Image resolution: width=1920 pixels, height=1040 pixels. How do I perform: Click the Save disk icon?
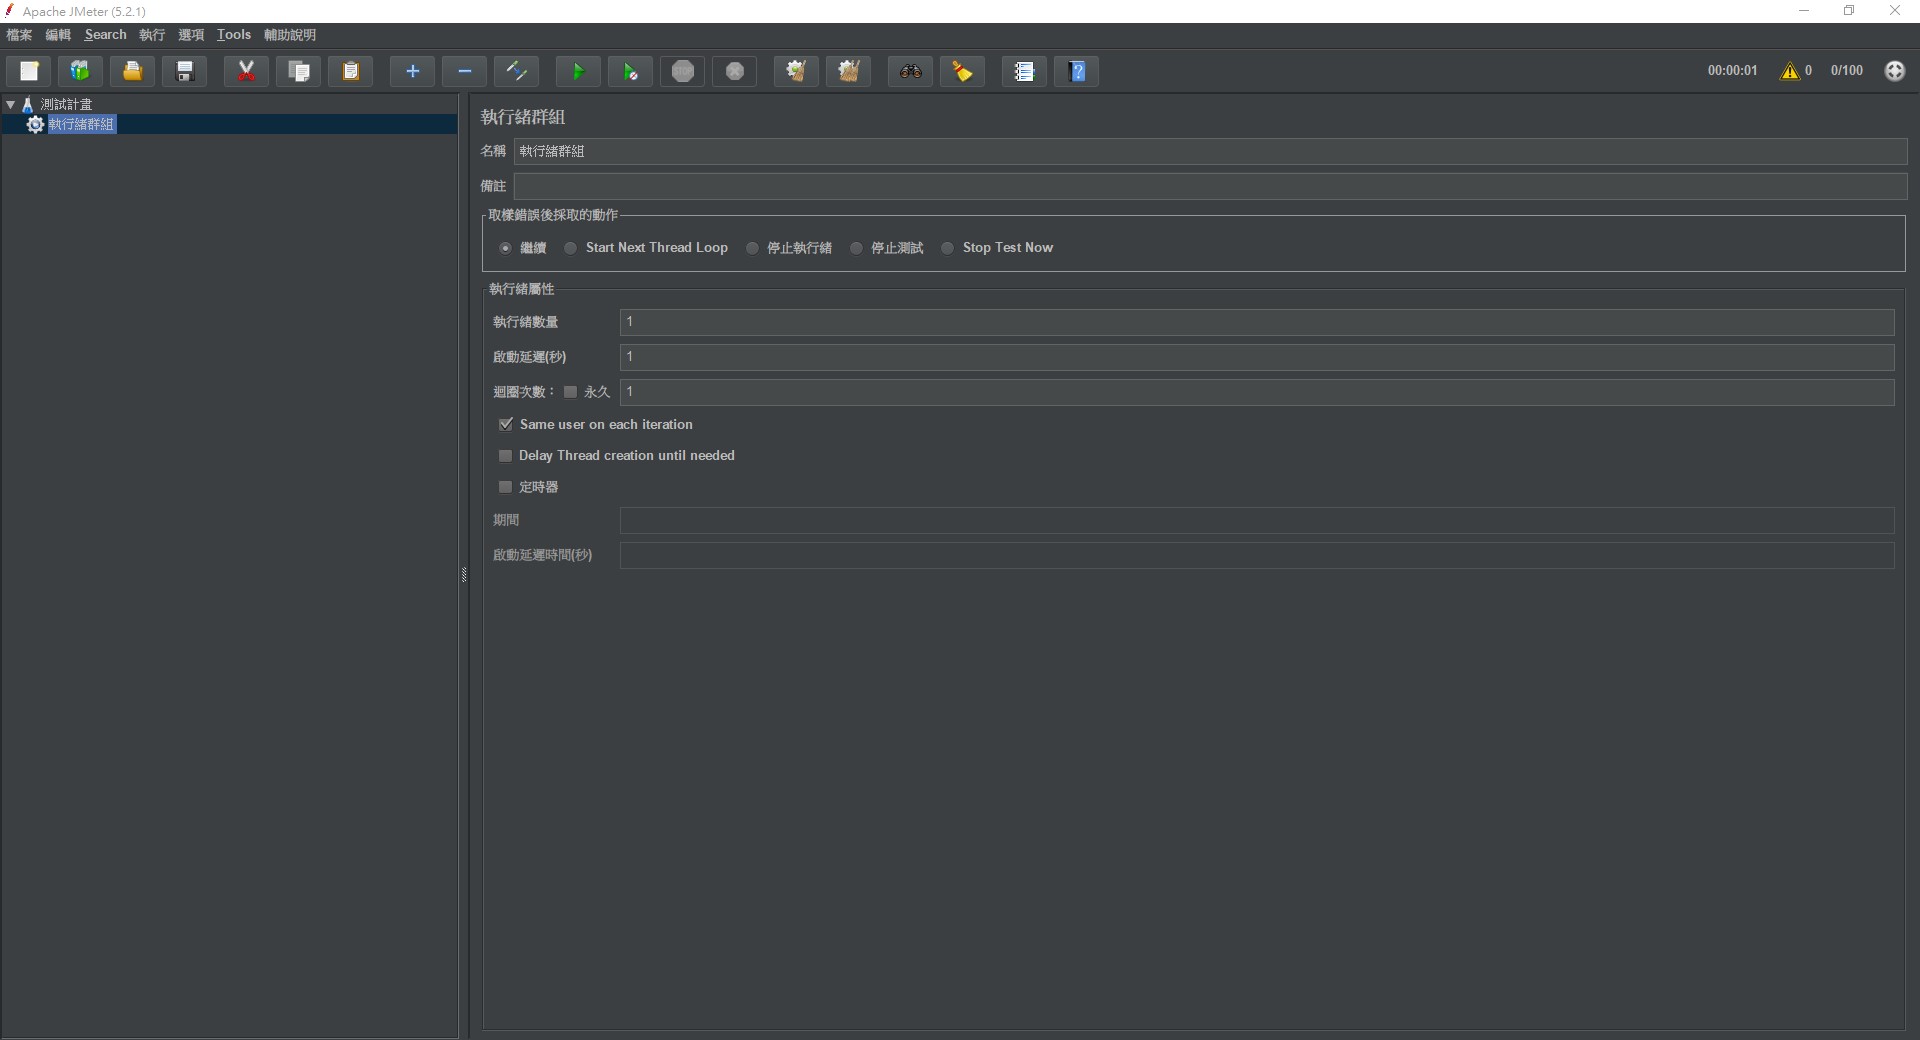pos(185,71)
